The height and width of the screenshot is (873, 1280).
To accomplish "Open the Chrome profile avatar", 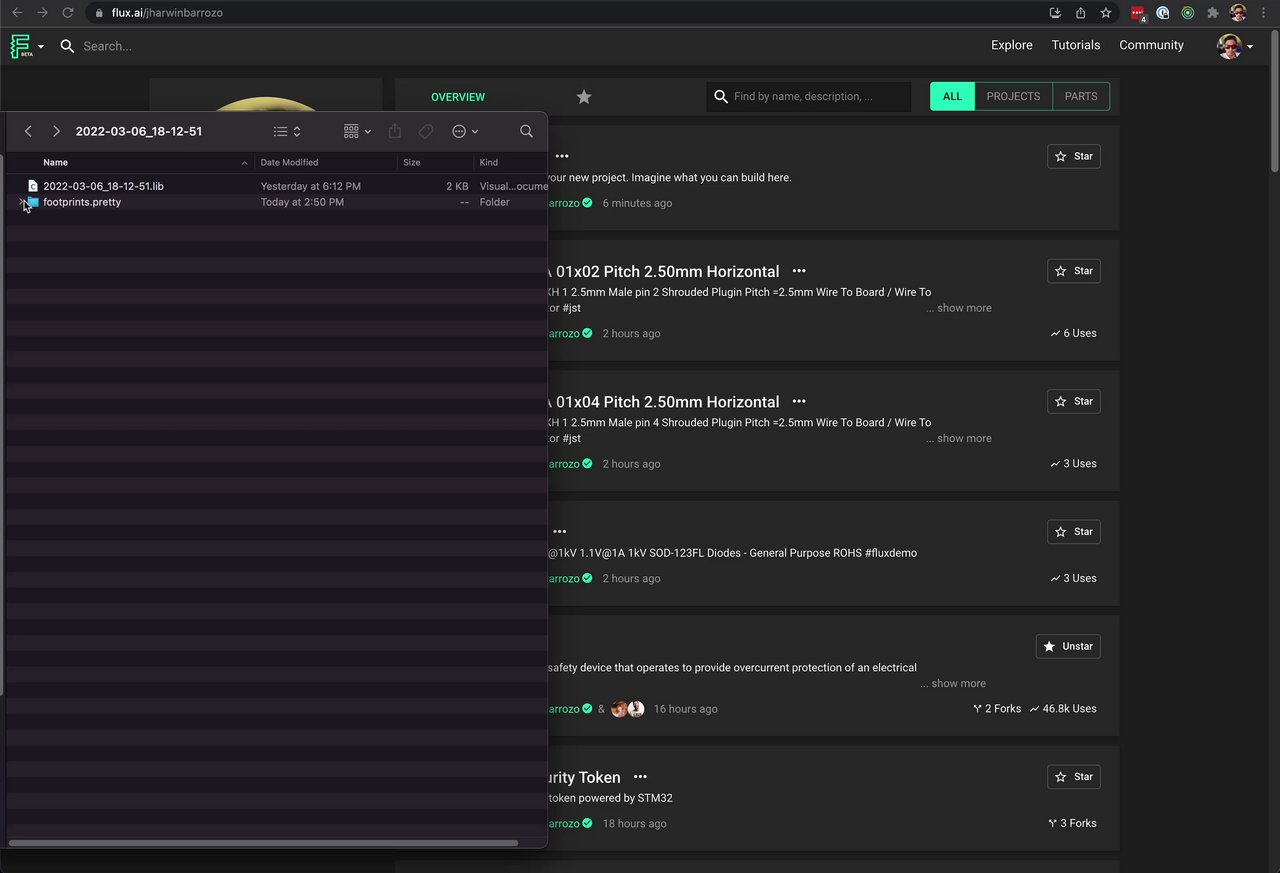I will pos(1238,13).
